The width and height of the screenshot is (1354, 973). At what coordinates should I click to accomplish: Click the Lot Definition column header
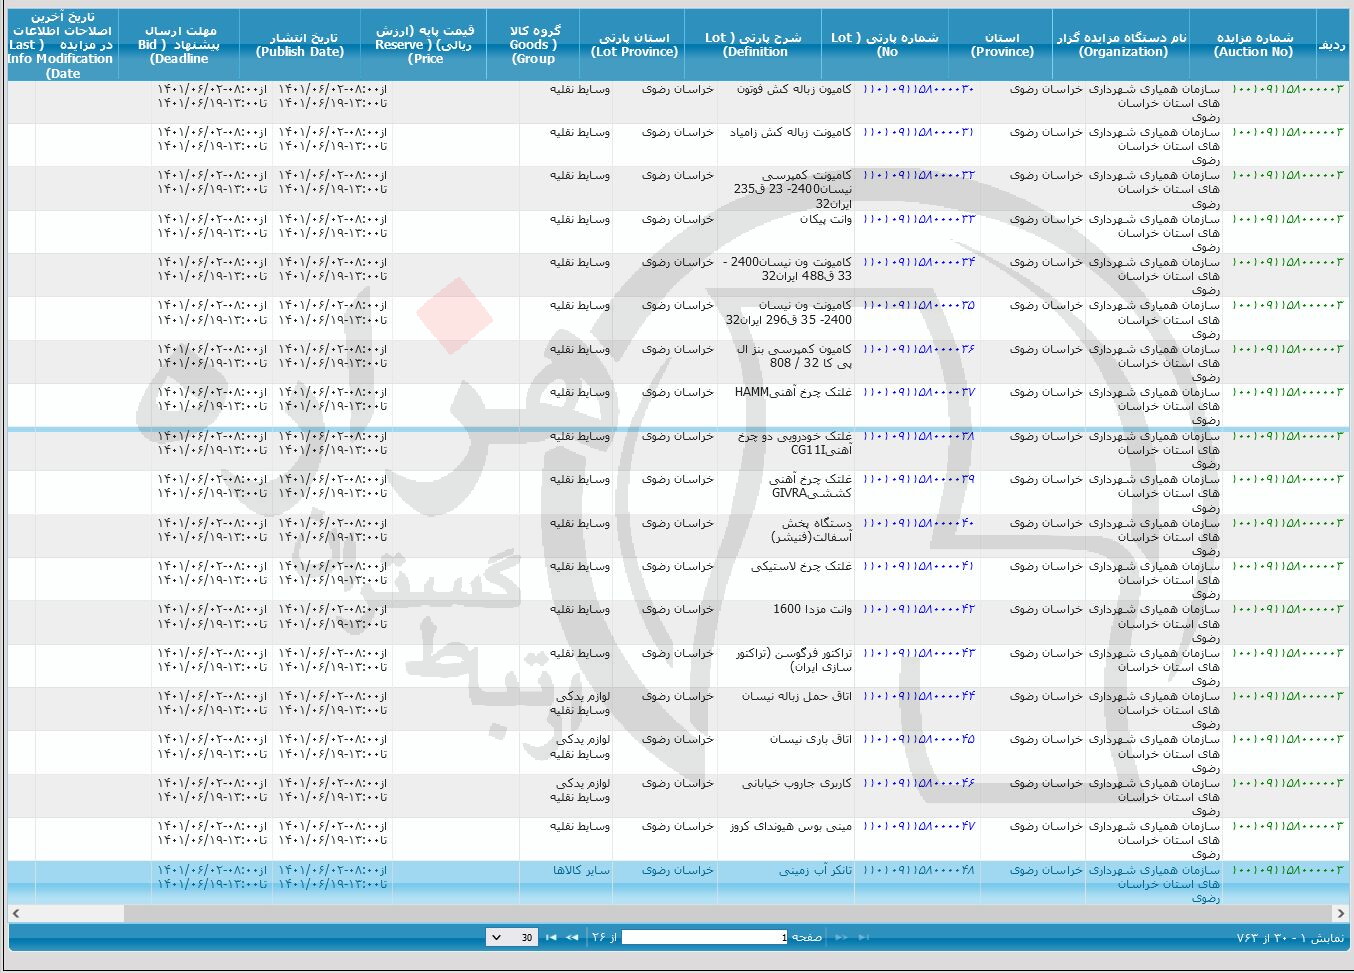coord(754,45)
